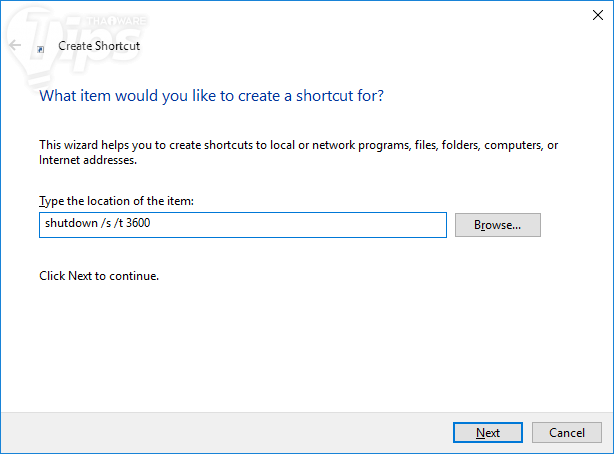Place cursor on "3600" in location field
Viewport: 614px width, 454px height.
(138, 225)
